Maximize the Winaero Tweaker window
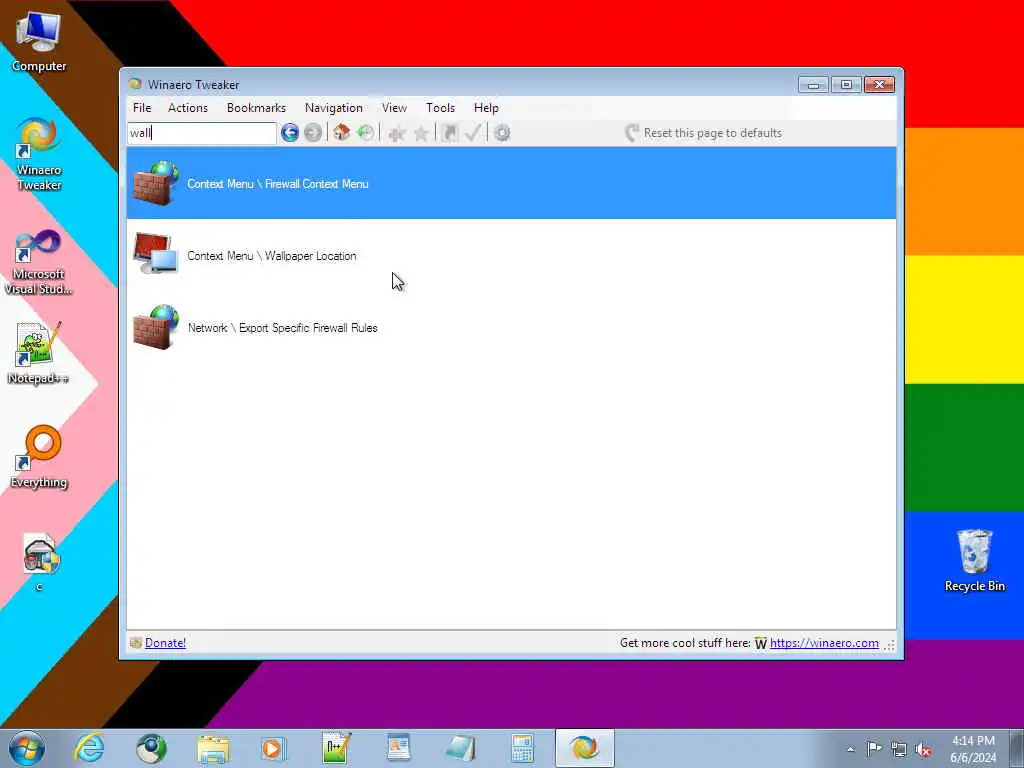1024x768 pixels. pyautogui.click(x=846, y=85)
